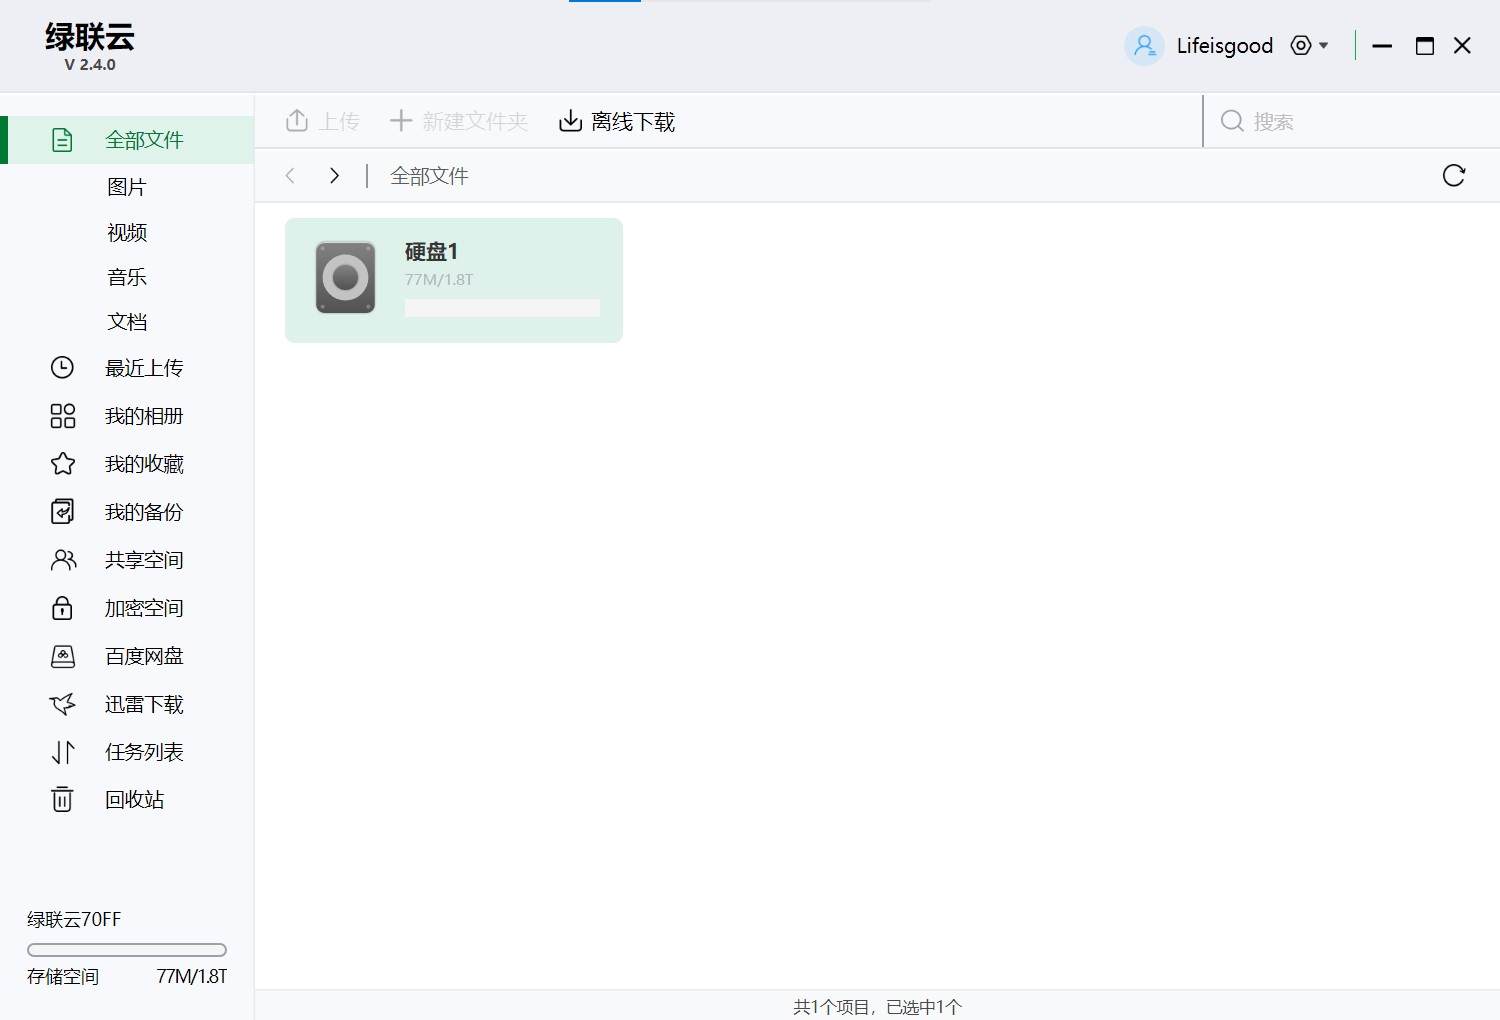Click the 我的收藏 star icon
The width and height of the screenshot is (1500, 1020).
click(x=62, y=464)
